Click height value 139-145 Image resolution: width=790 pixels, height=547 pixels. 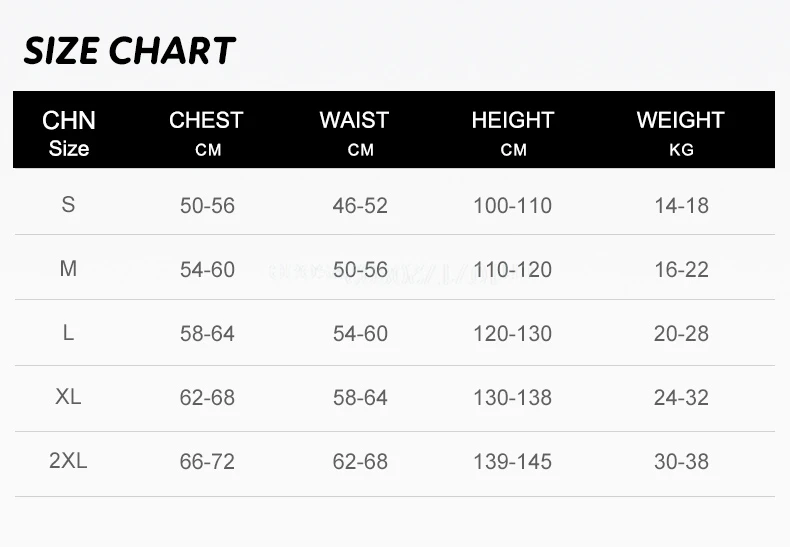tap(512, 461)
